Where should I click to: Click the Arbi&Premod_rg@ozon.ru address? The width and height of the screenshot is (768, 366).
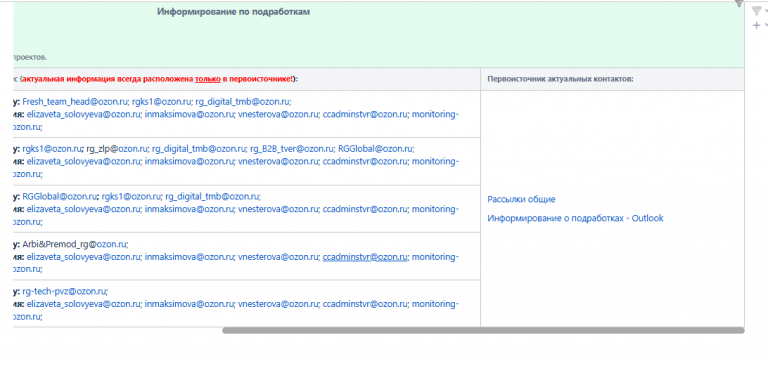[x=74, y=244]
